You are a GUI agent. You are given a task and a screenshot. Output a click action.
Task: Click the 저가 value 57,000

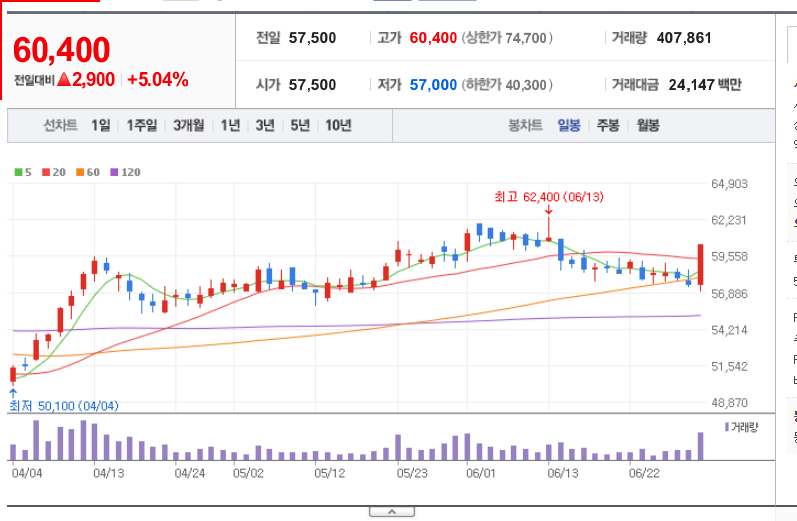(x=433, y=84)
